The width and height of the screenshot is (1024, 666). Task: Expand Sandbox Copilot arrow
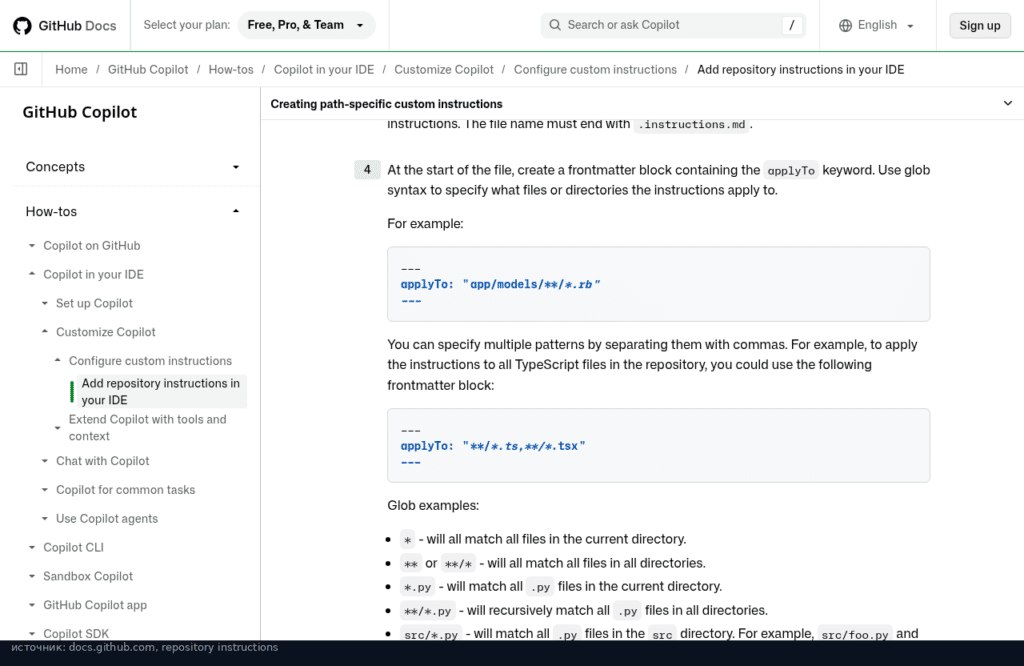coord(32,576)
